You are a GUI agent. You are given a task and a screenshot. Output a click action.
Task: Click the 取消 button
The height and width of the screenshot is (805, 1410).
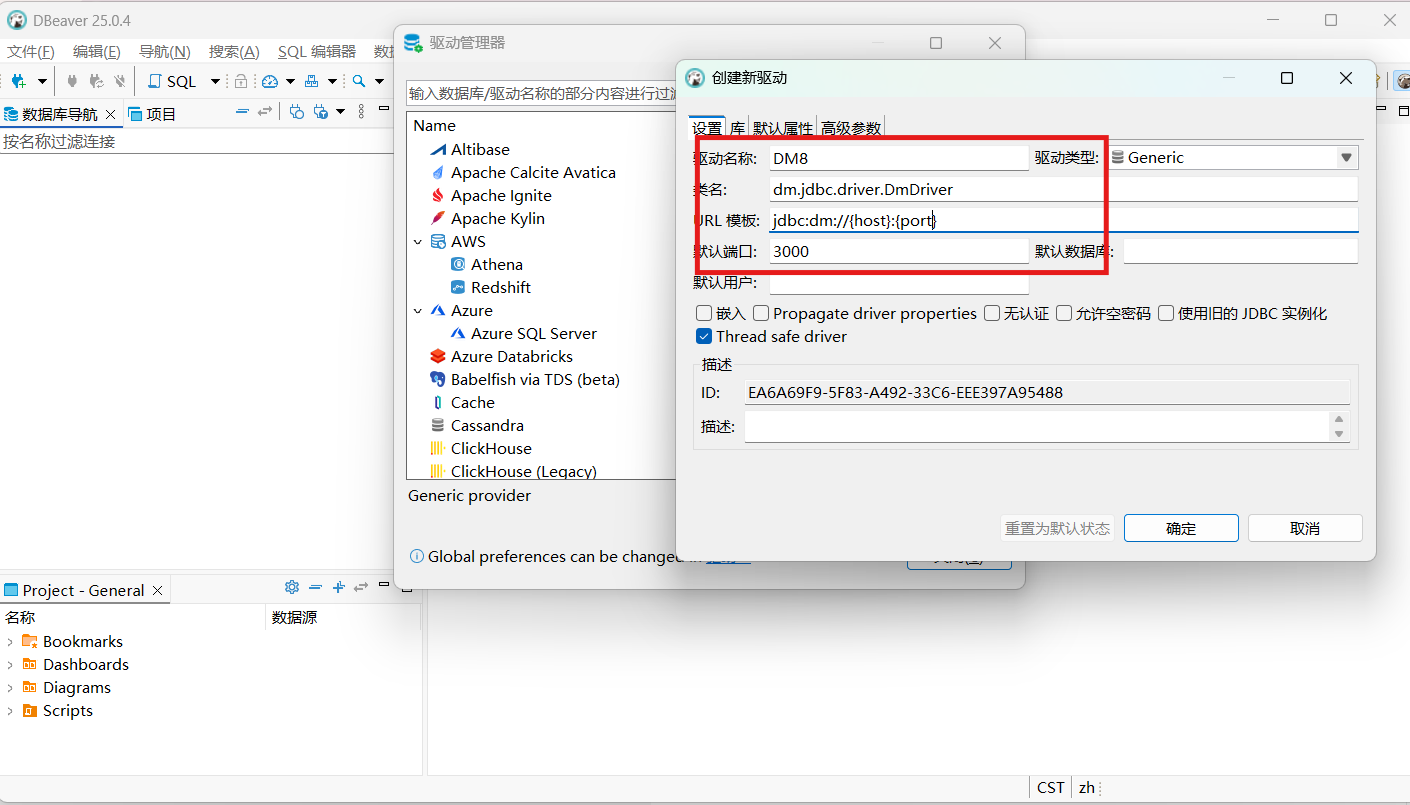(x=1305, y=528)
